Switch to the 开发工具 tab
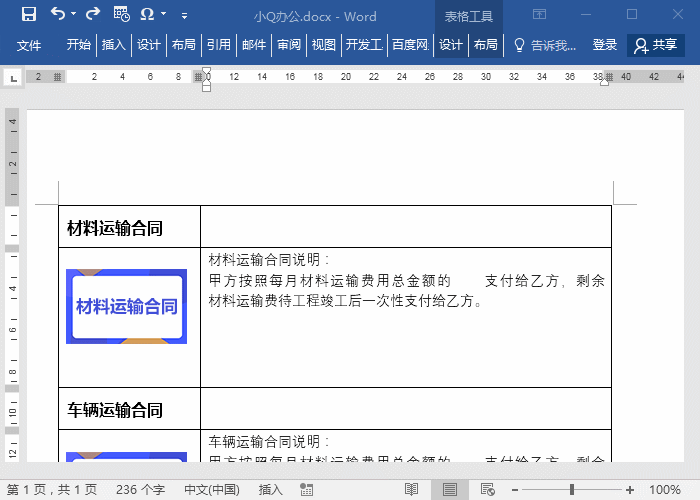The image size is (700, 500). (364, 45)
